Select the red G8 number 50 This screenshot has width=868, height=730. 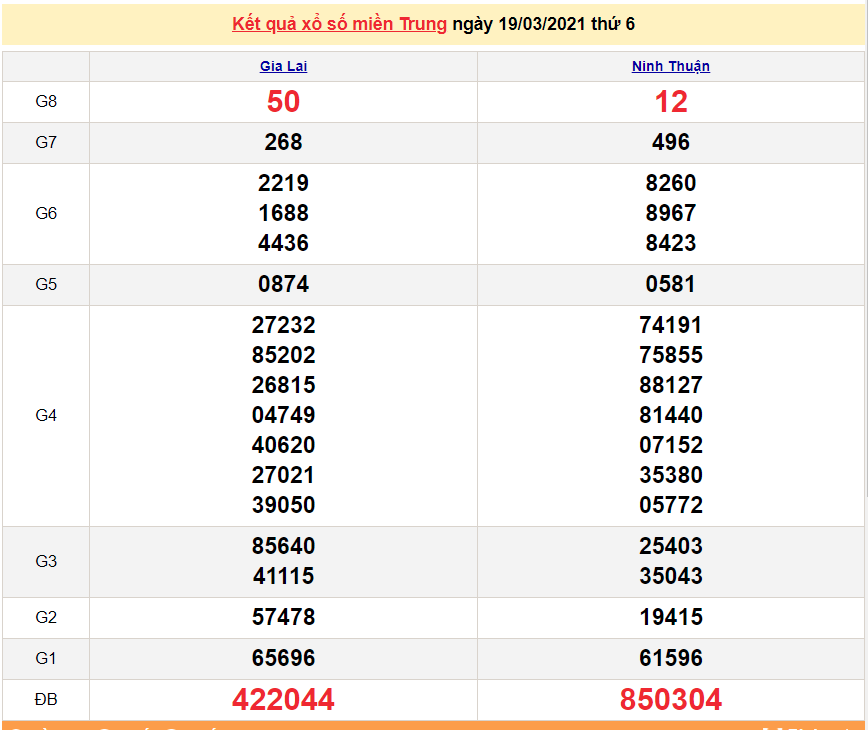click(x=283, y=102)
